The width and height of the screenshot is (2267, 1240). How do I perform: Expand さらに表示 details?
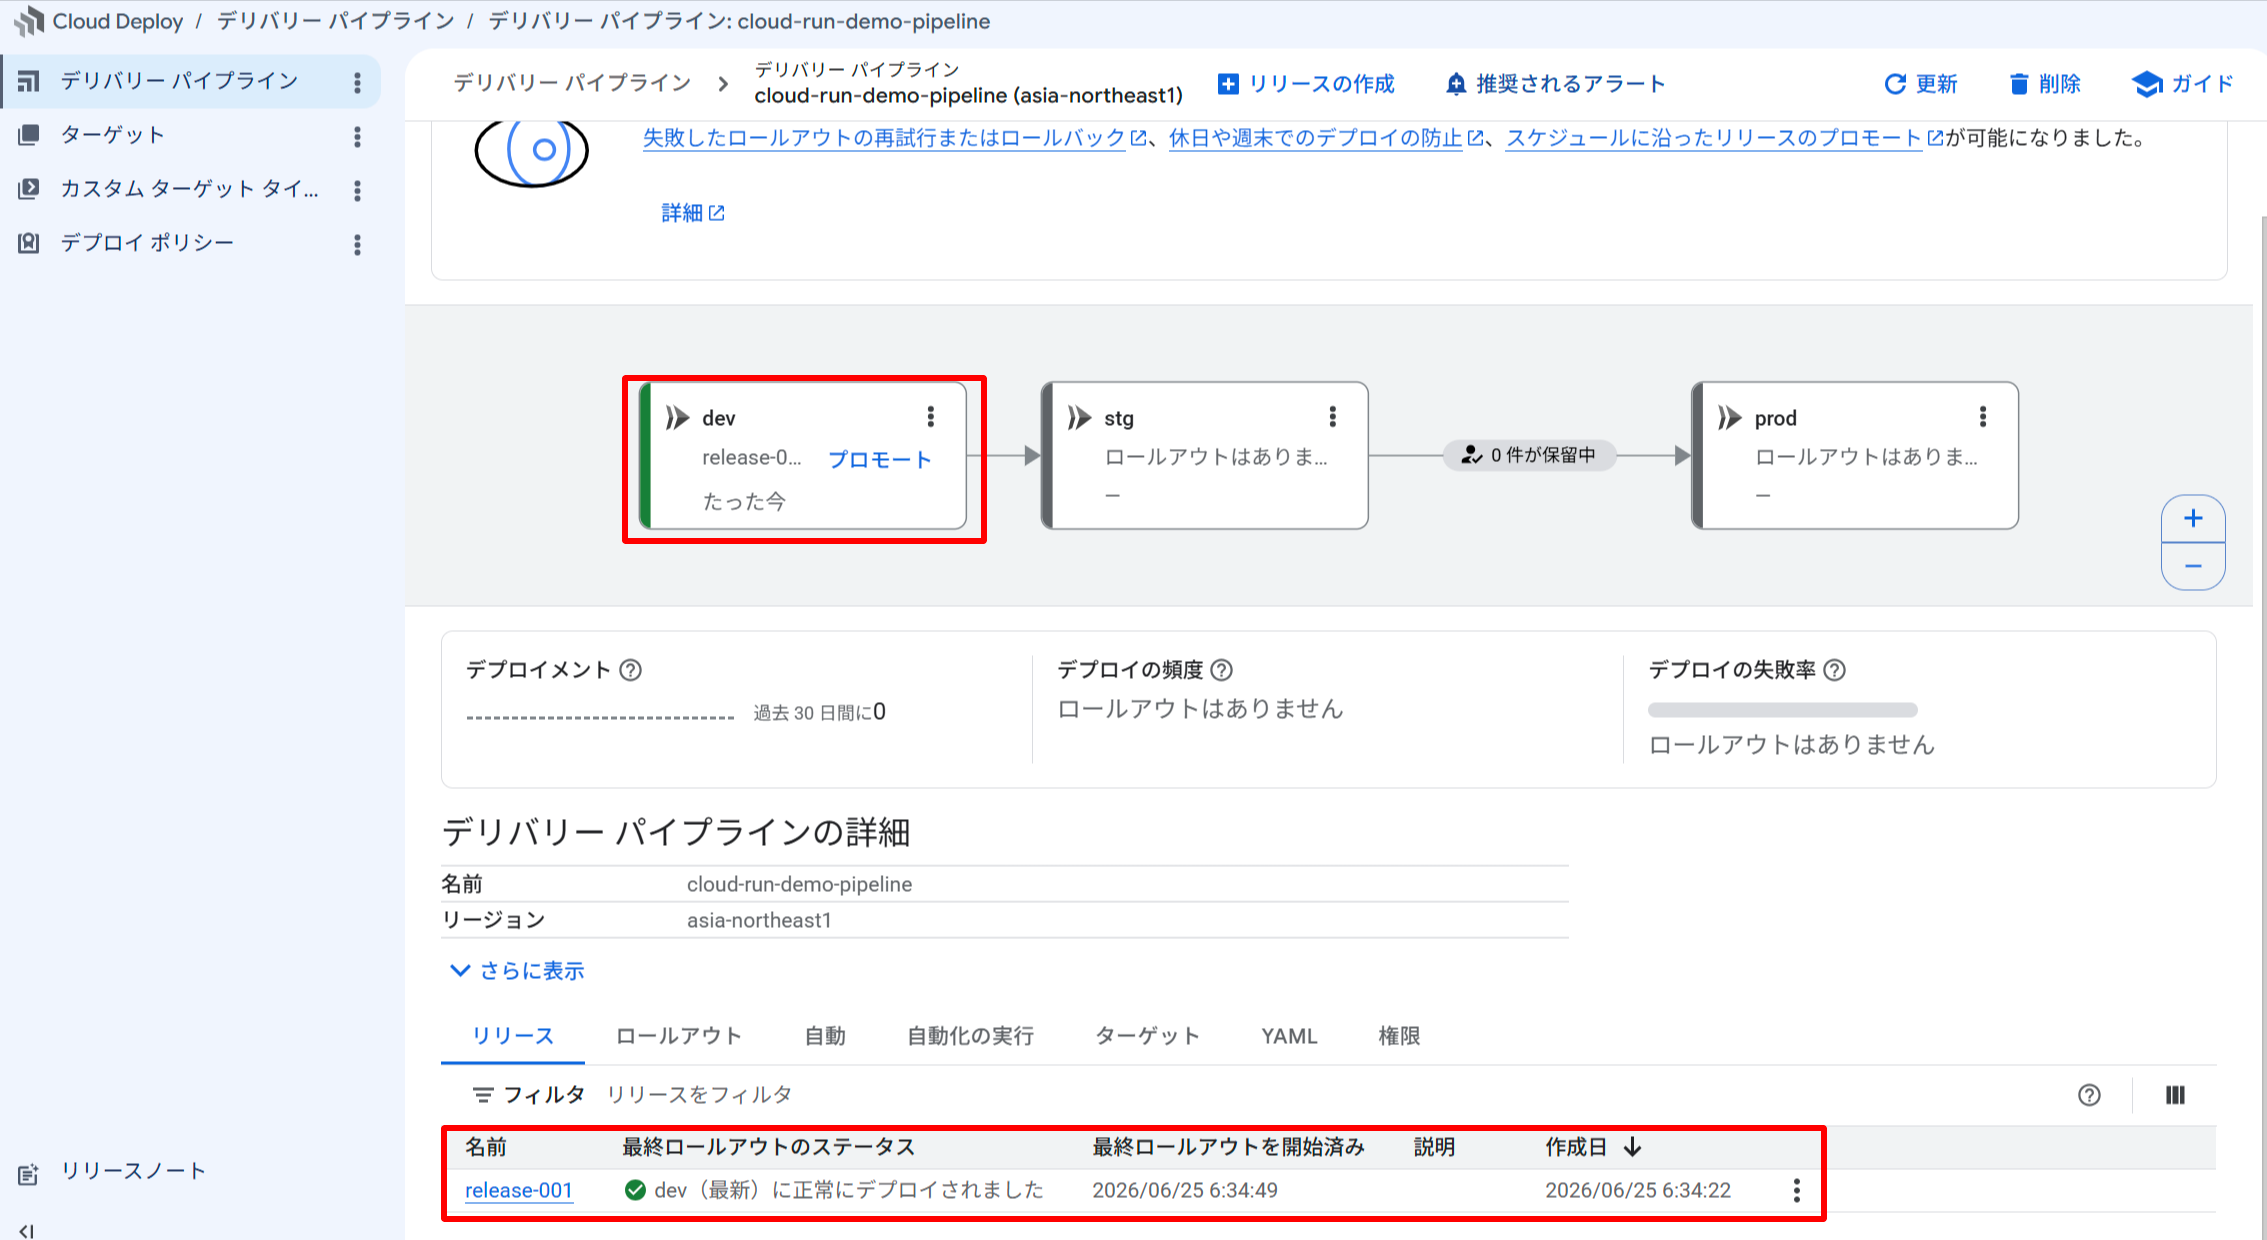coord(517,971)
